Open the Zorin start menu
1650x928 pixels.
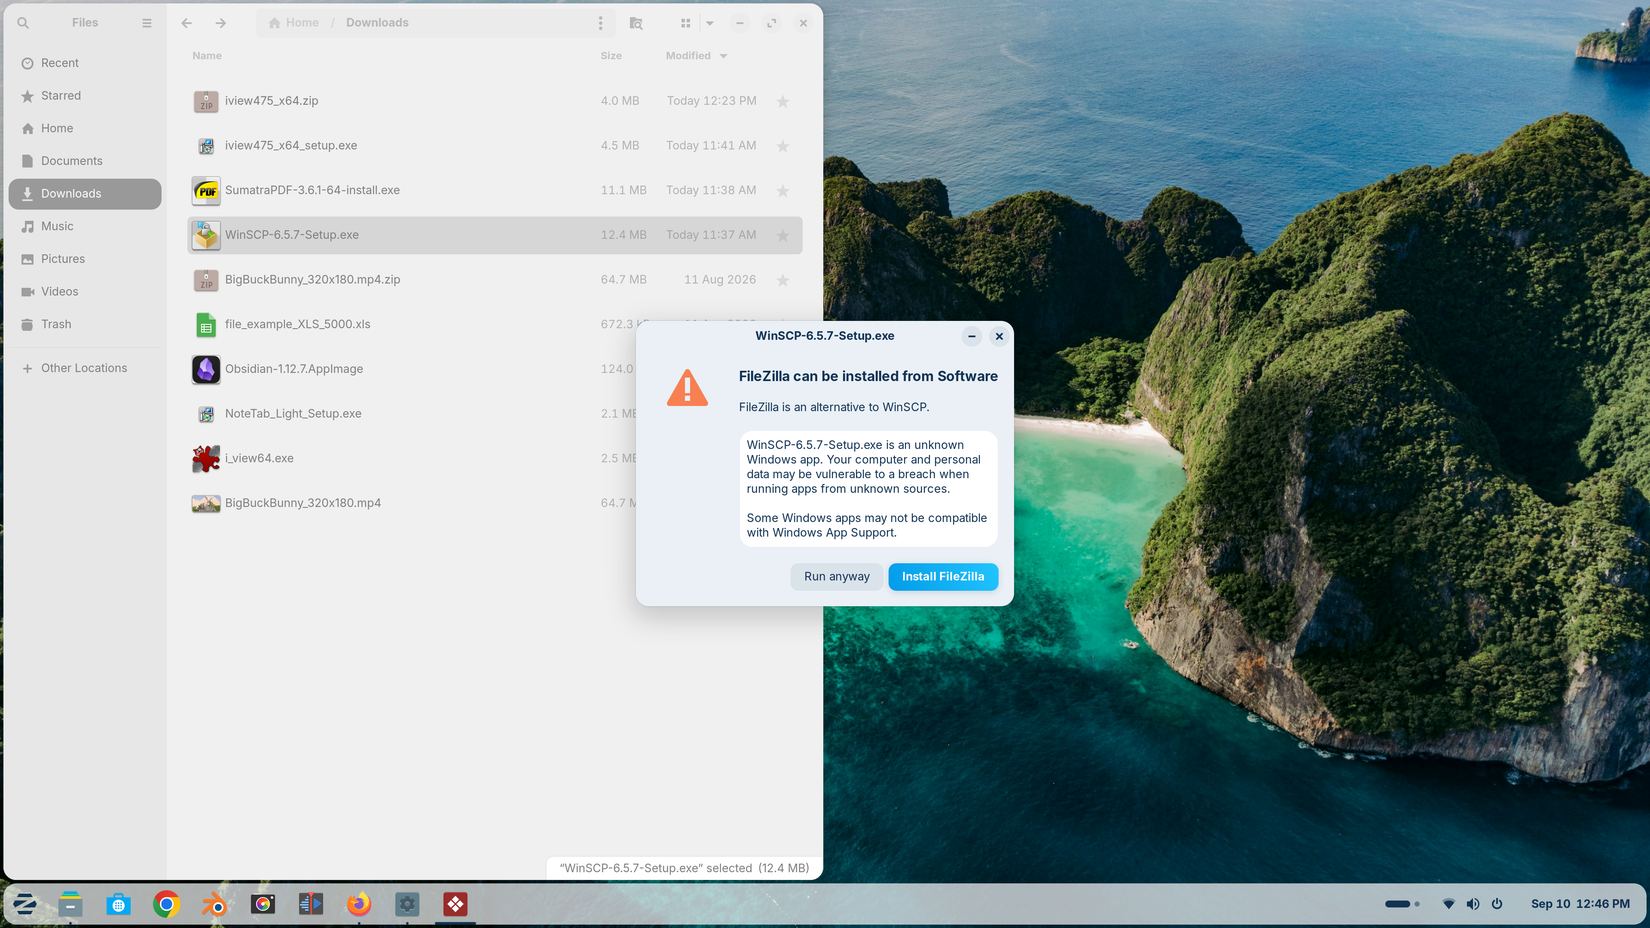click(x=24, y=905)
